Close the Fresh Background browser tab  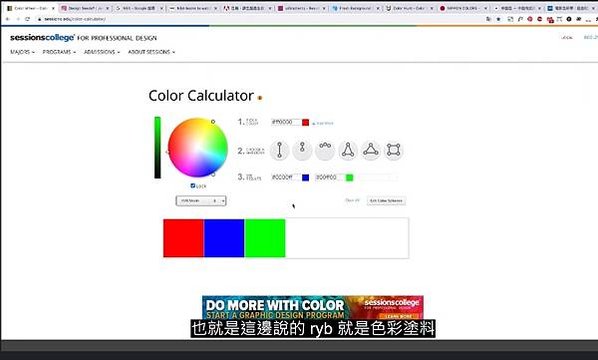[x=378, y=8]
